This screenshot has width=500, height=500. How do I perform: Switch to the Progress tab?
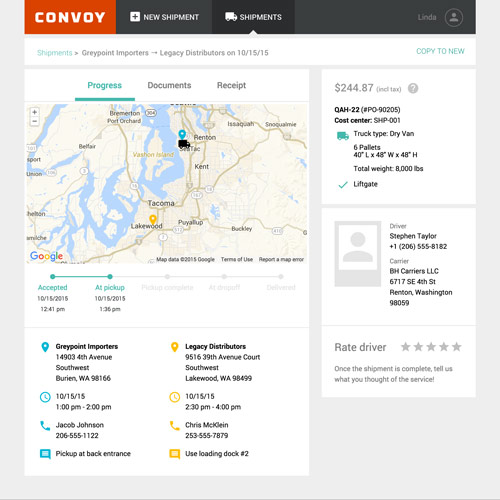(105, 85)
